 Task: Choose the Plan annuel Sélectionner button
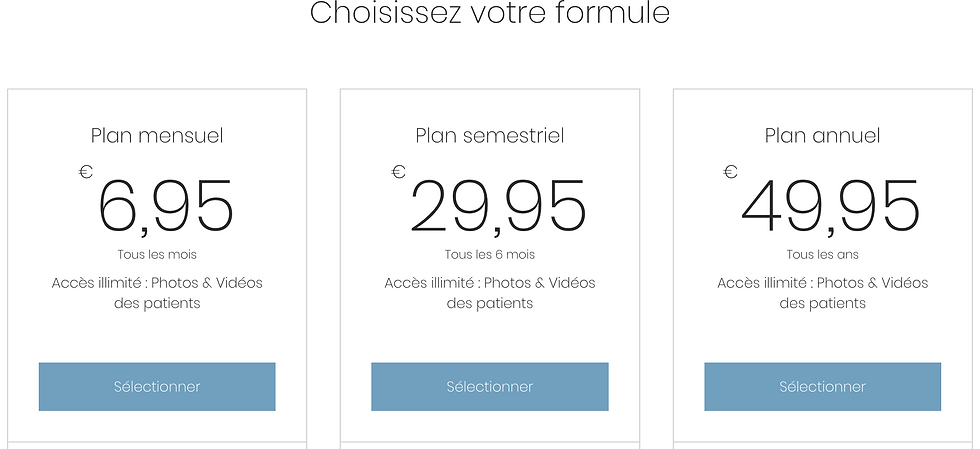(822, 387)
